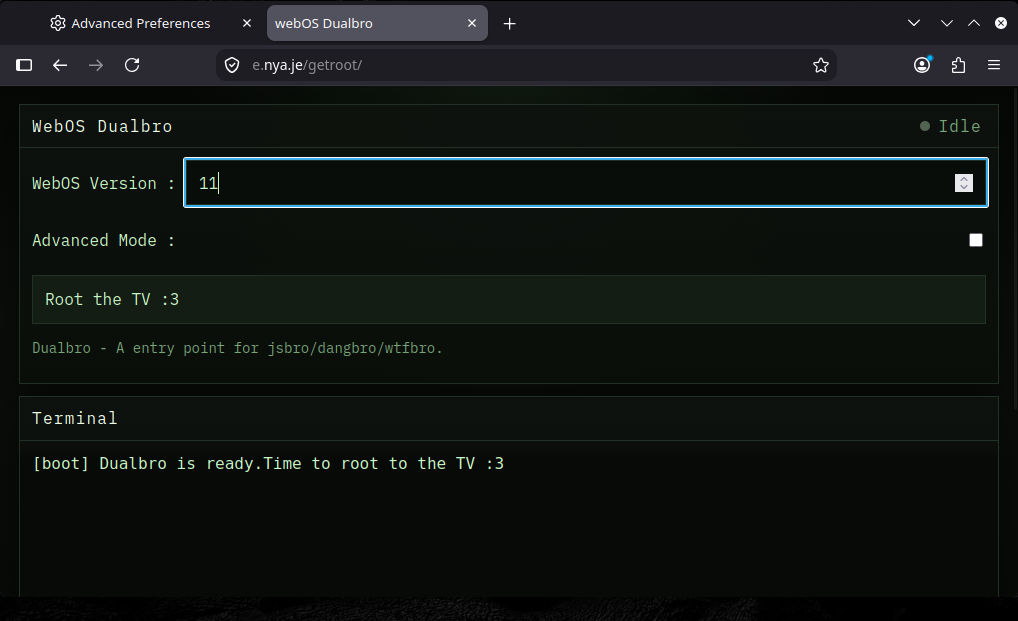Click the 'Dualbro - A entry point' description
The height and width of the screenshot is (621, 1018).
click(237, 348)
